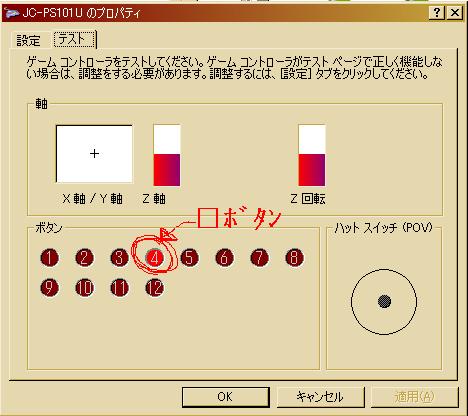Switch to the 設定 tab
468x416 pixels.
(29, 41)
